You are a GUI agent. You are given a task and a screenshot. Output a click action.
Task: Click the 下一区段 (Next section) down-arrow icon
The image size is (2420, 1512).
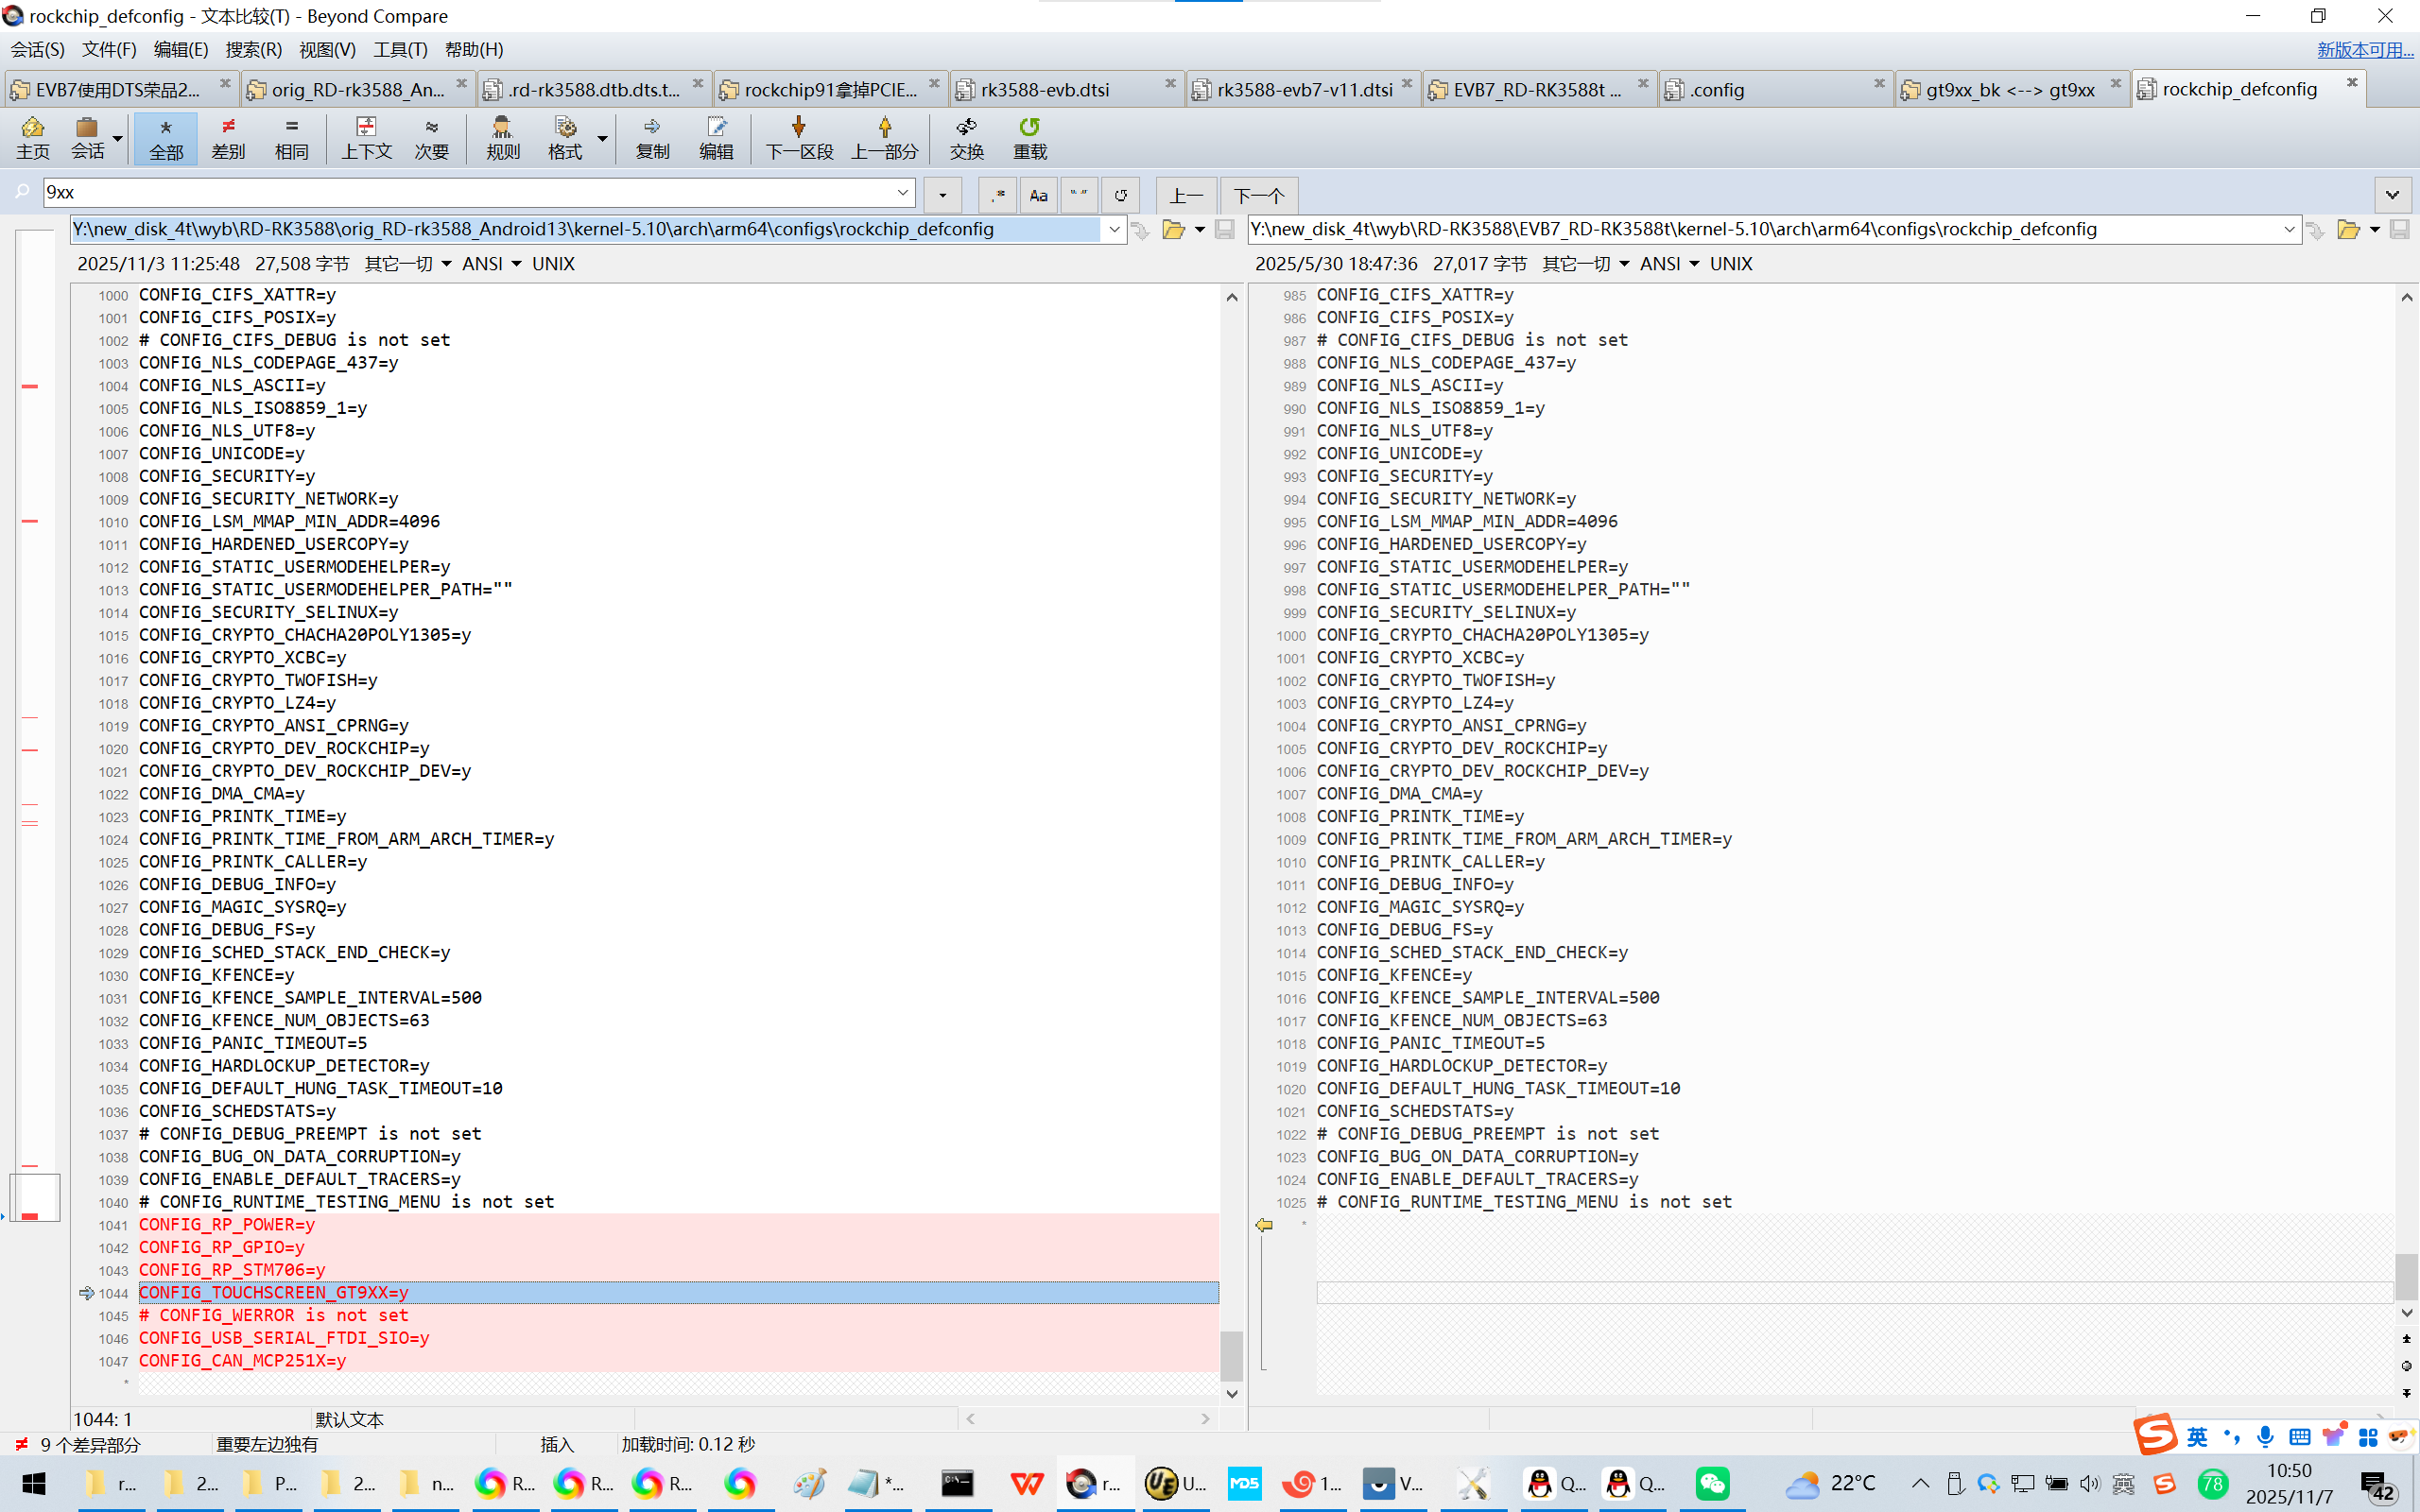tap(799, 137)
